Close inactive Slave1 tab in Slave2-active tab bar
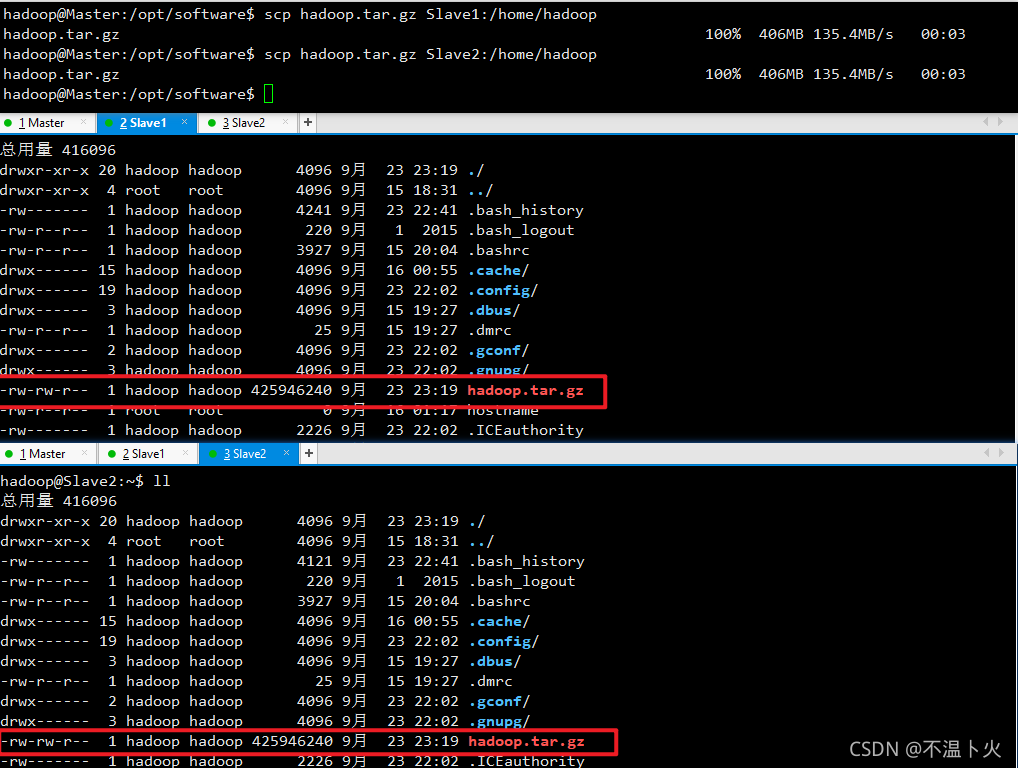The image size is (1018, 768). [186, 452]
